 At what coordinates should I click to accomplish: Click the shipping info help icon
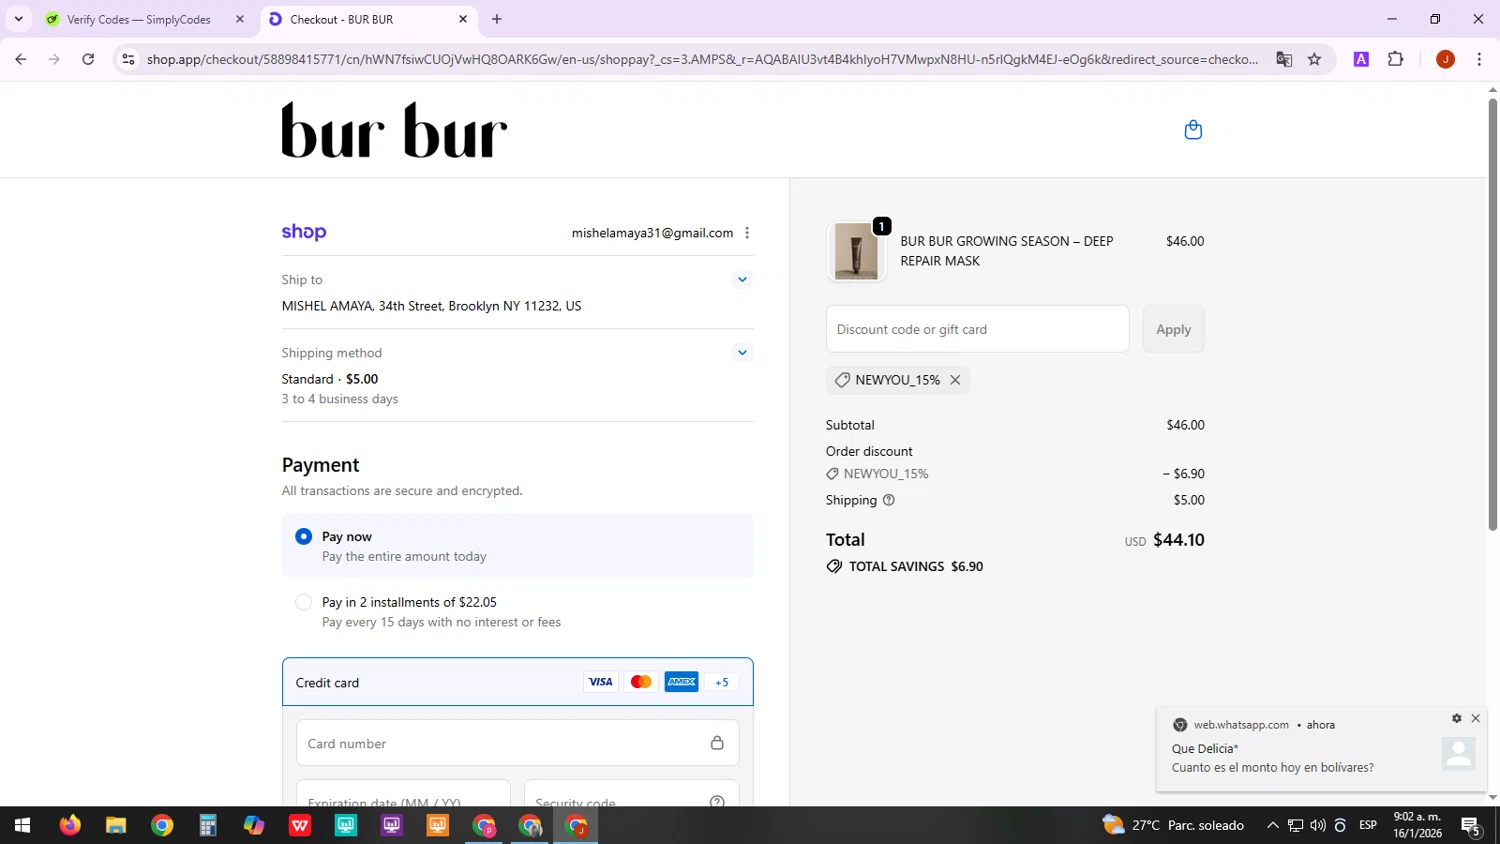point(888,500)
